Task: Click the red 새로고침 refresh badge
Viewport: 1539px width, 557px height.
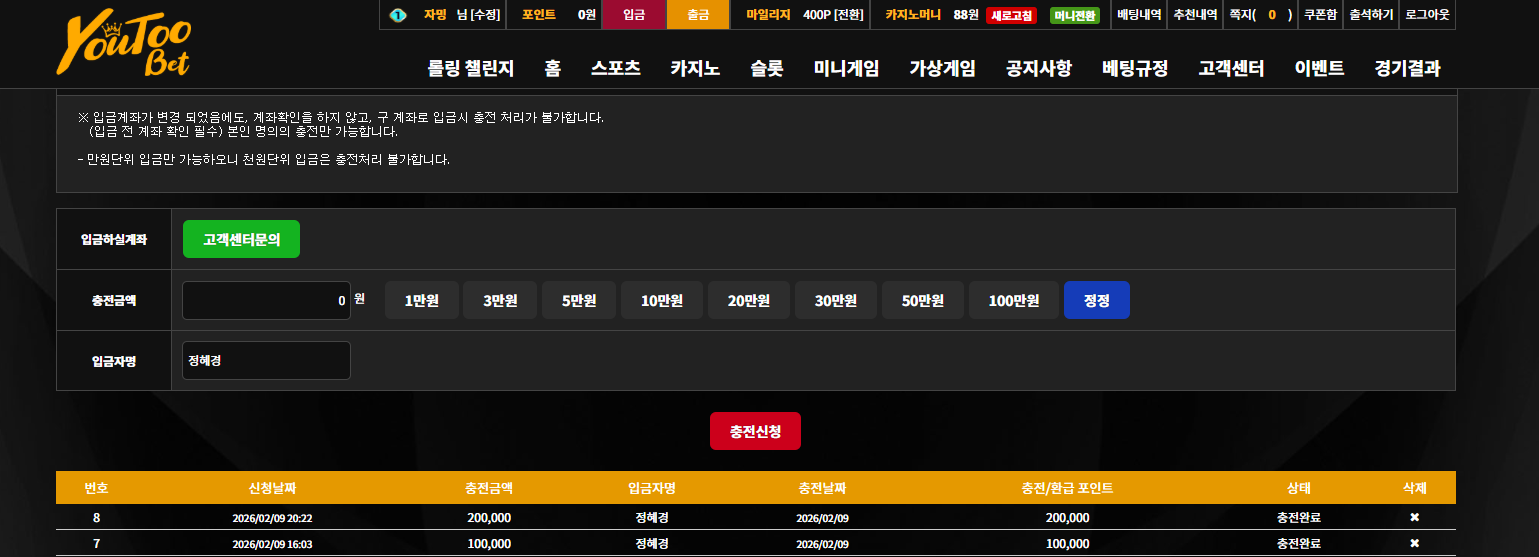Action: [x=1012, y=15]
